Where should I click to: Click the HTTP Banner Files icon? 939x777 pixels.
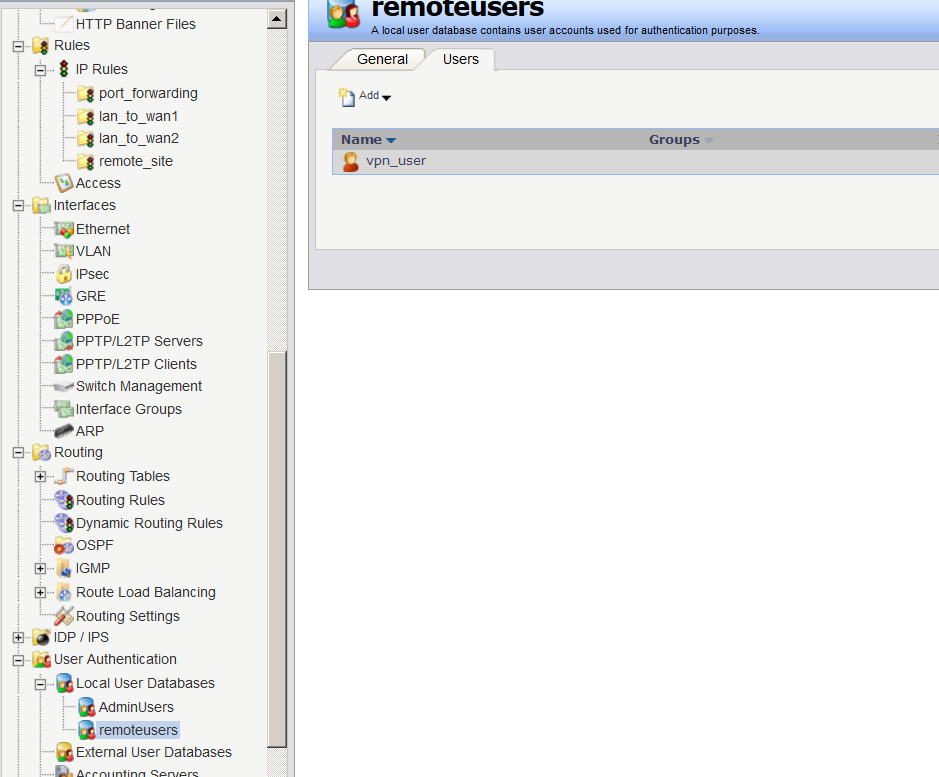tap(63, 24)
